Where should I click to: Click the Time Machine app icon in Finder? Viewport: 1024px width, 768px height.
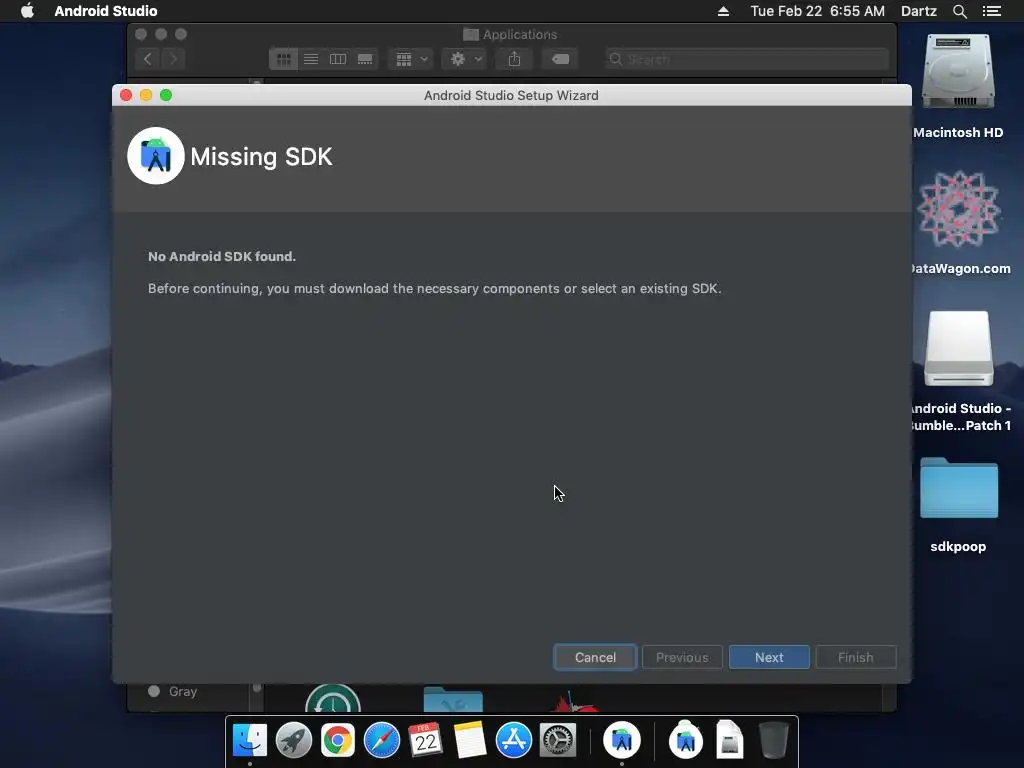tap(332, 698)
